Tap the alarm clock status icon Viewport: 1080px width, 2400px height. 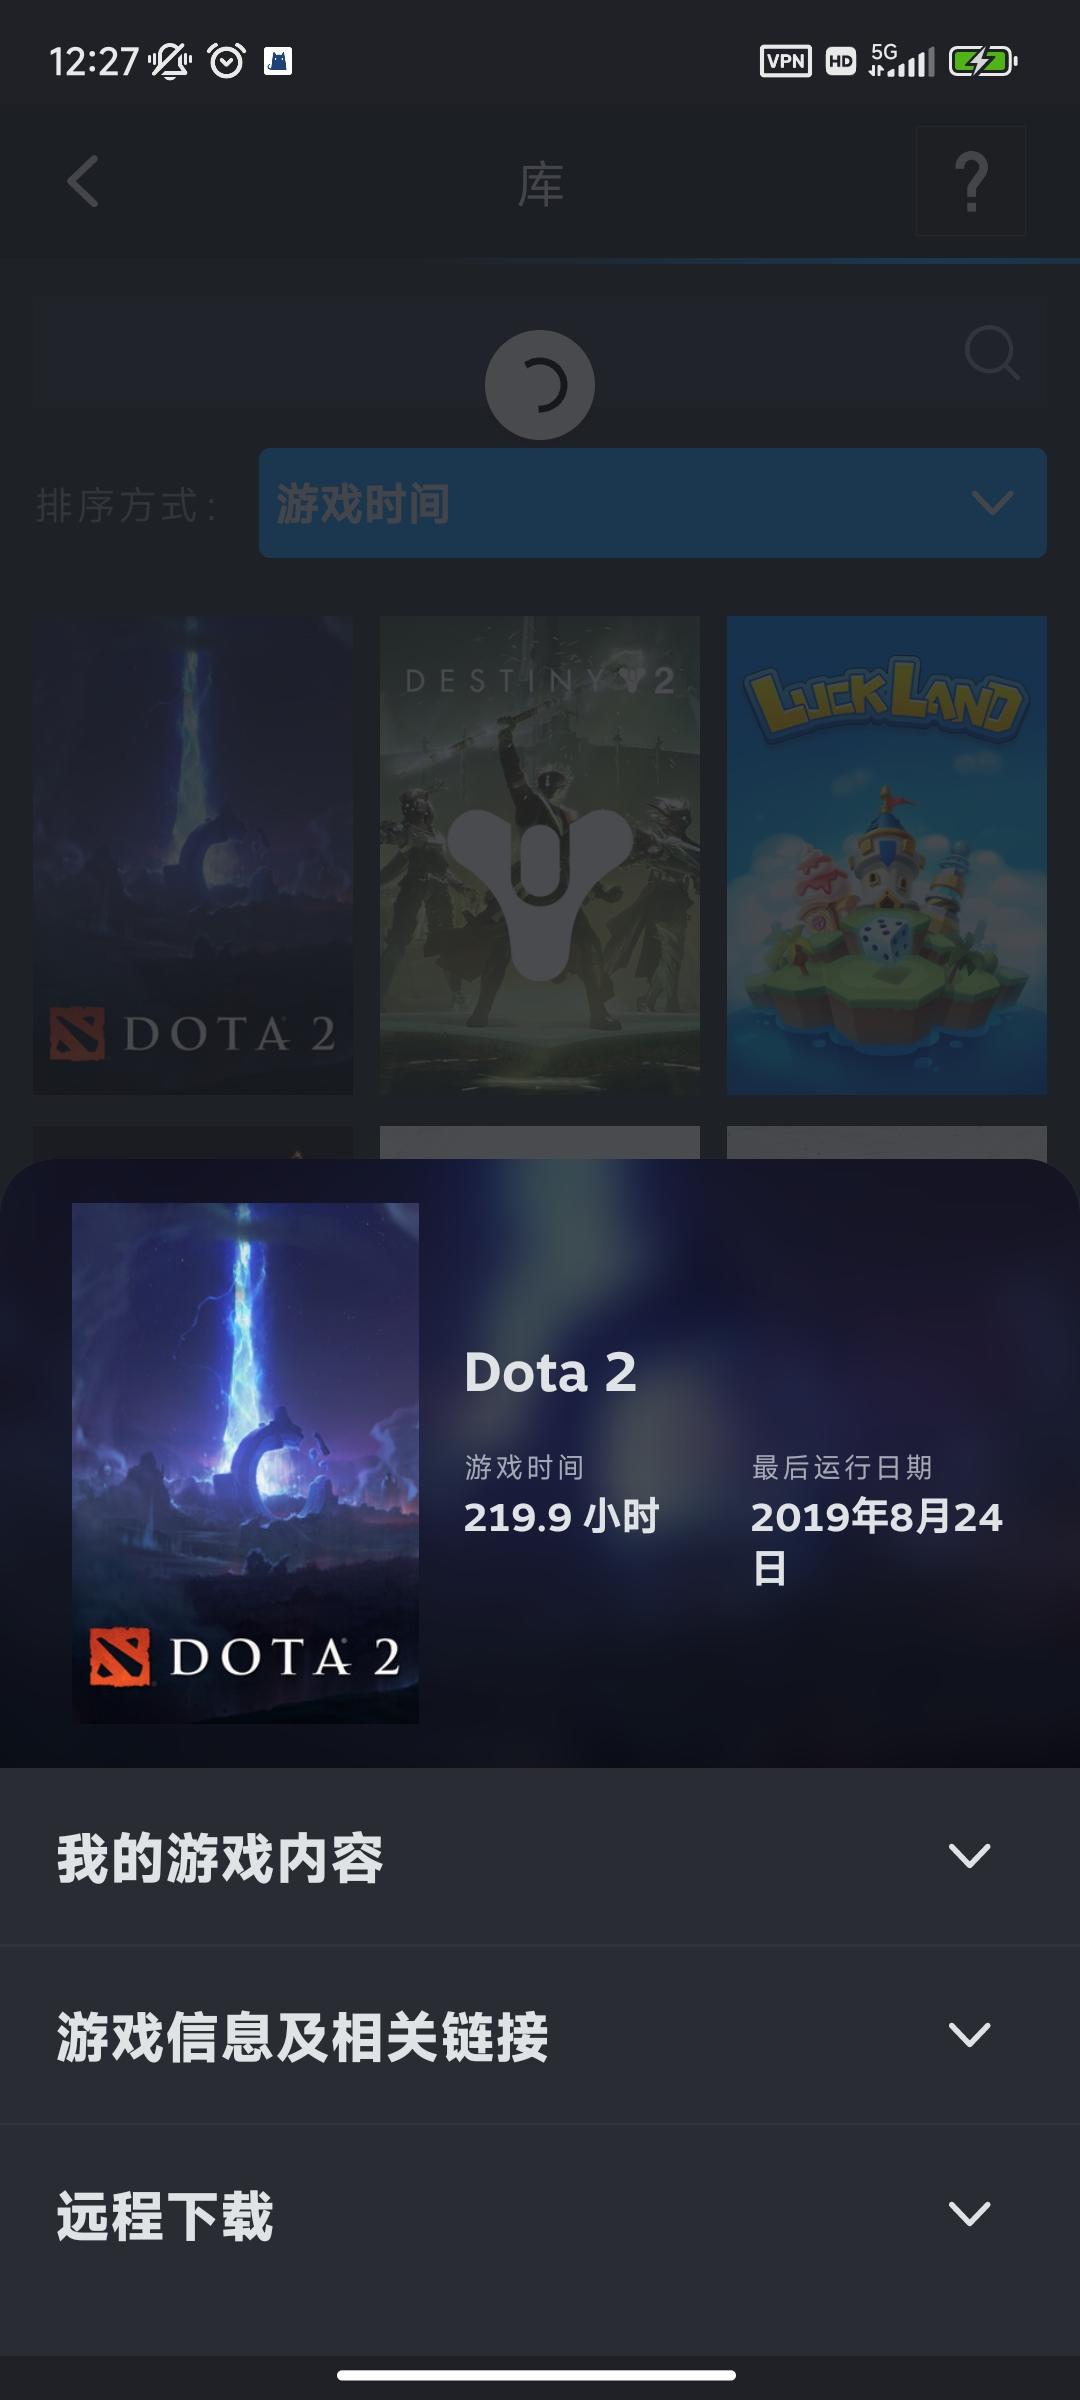tap(226, 61)
